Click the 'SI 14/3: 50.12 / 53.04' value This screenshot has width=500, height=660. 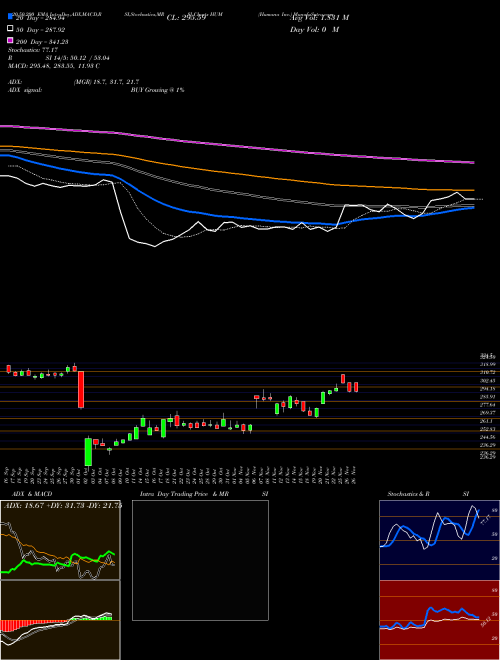78,58
